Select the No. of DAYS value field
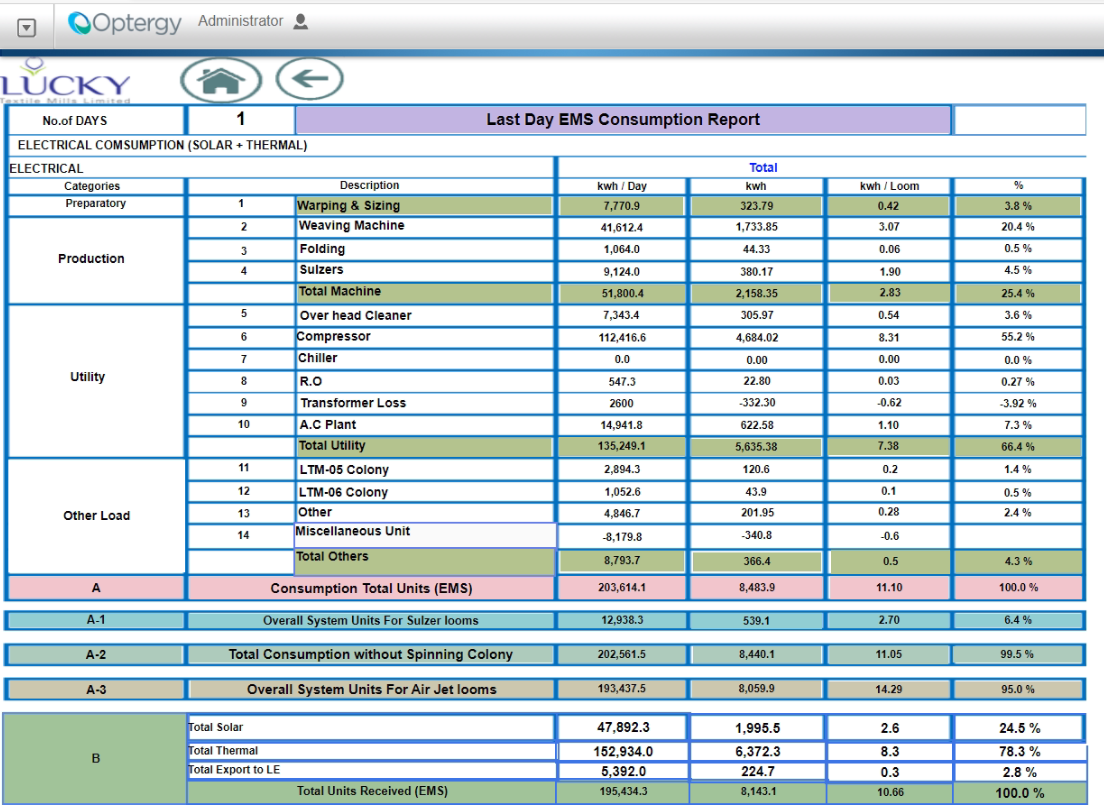The height and width of the screenshot is (812, 1104). coord(240,120)
